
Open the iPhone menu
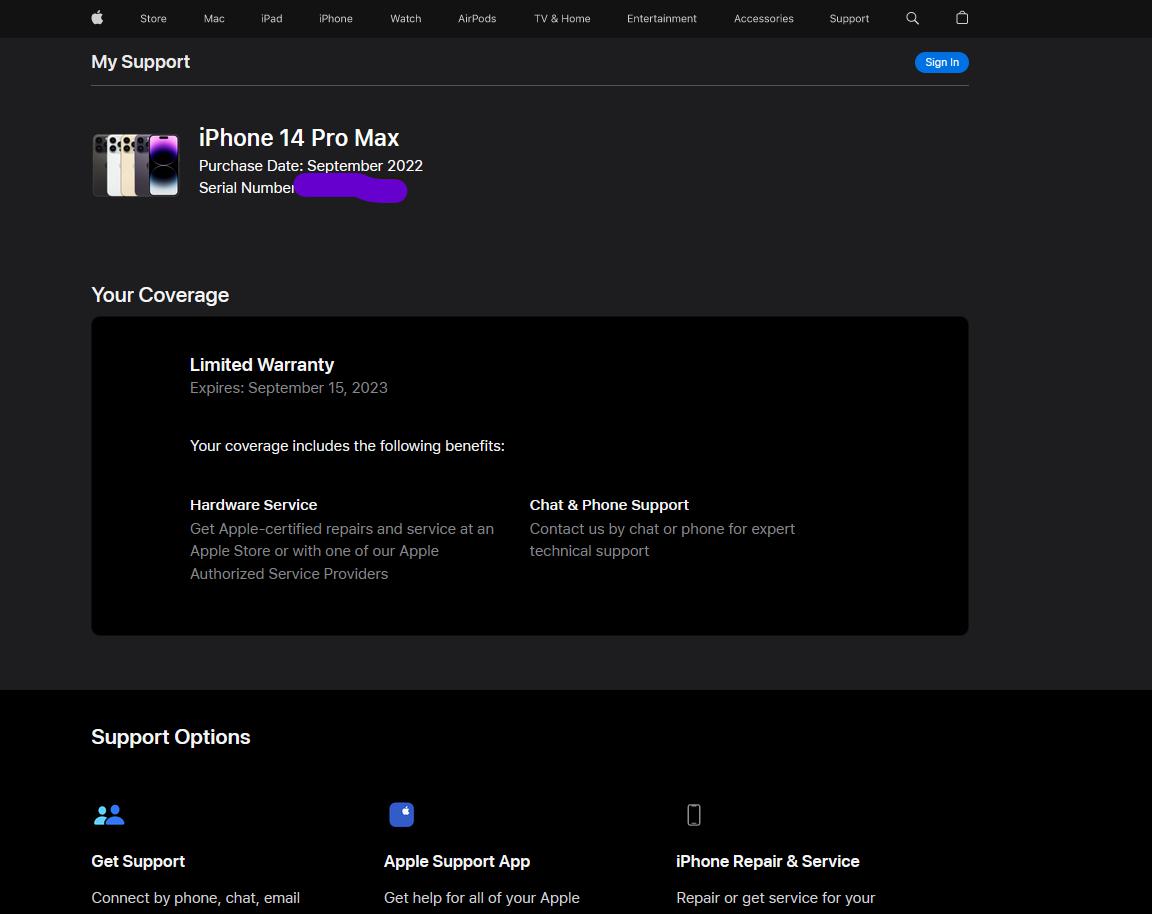(x=336, y=18)
